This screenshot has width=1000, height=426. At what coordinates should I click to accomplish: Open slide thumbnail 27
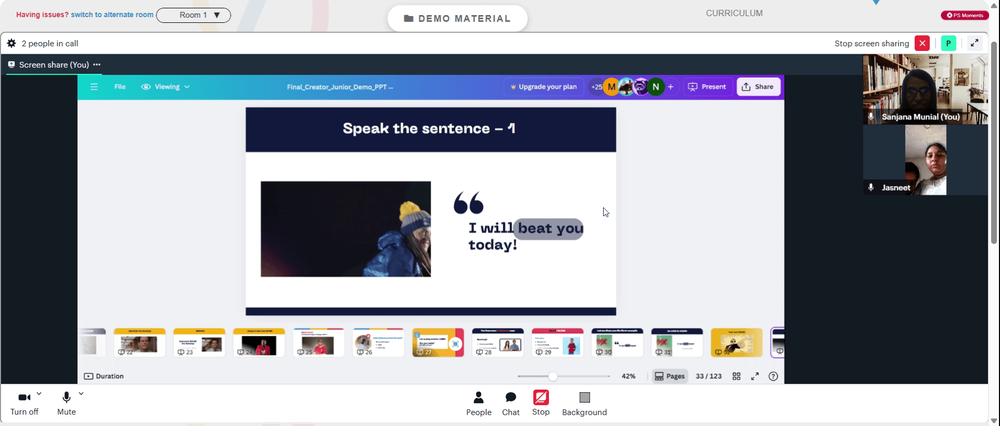[438, 343]
